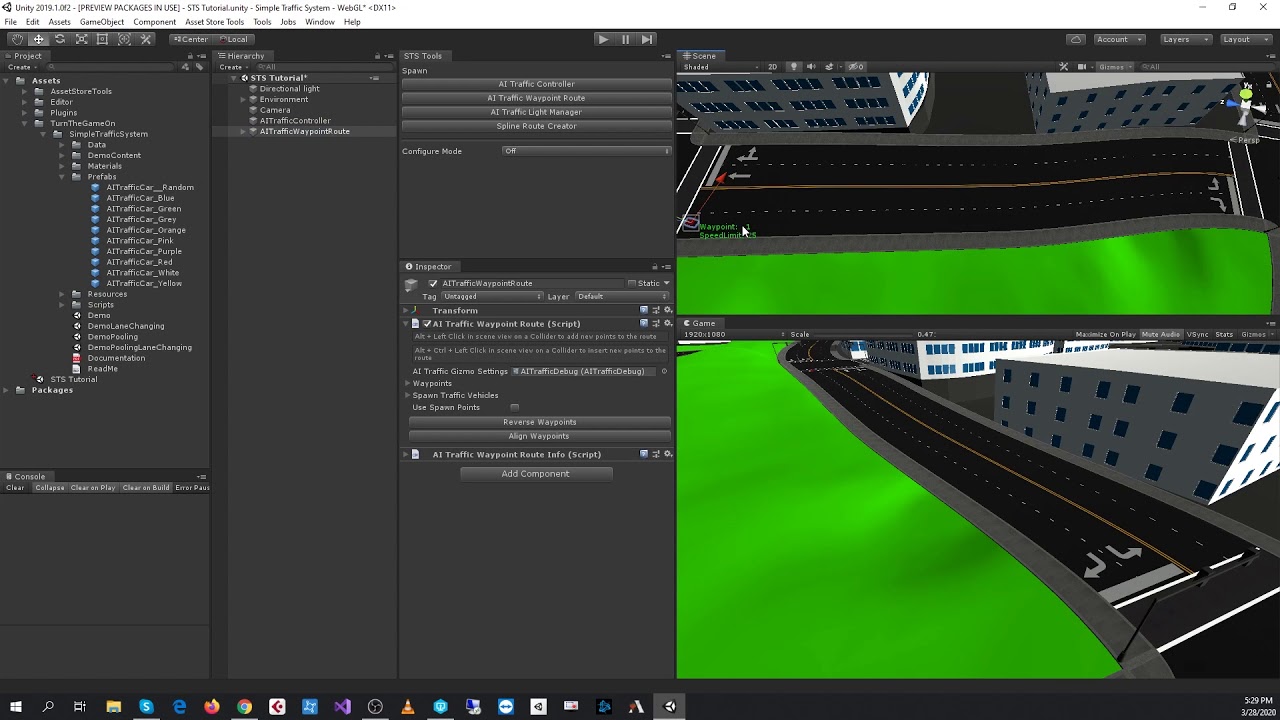This screenshot has height=720, width=1280.
Task: Select the AITrafficController in Hierarchy
Action: point(295,121)
